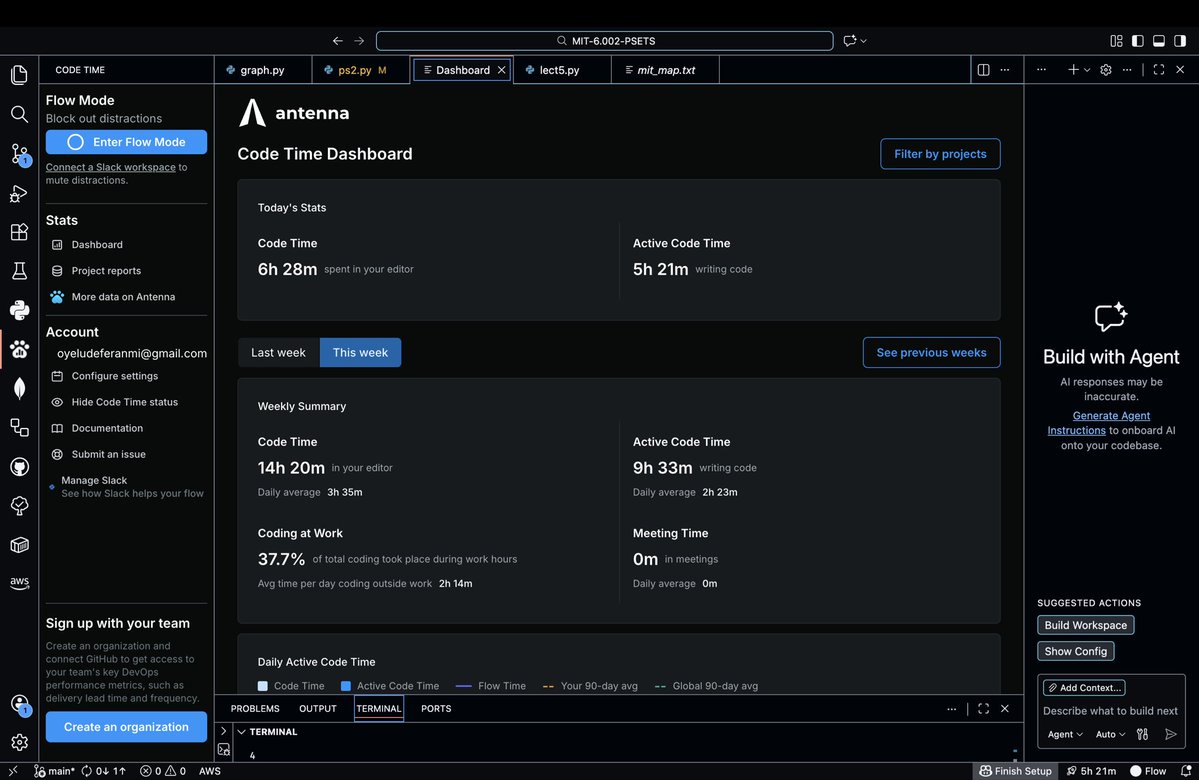Go forward with the navigation arrow

tap(359, 41)
